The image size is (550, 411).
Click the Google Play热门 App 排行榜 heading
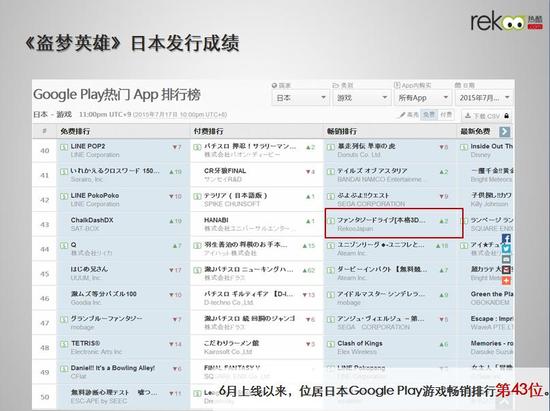(117, 95)
